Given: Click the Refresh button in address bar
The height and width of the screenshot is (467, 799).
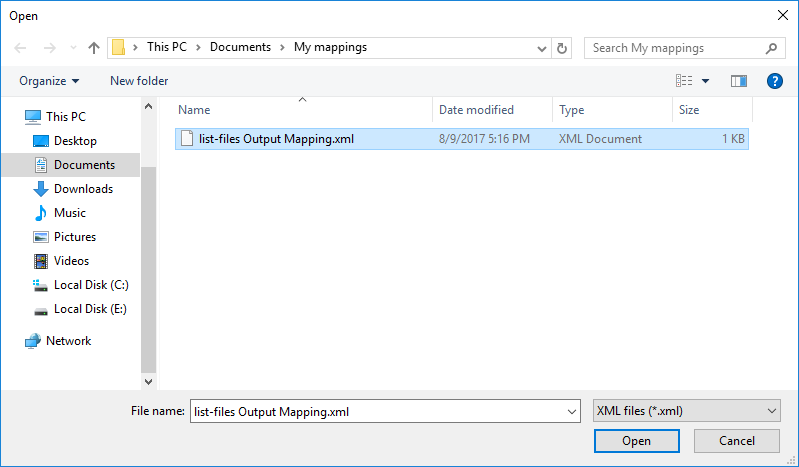Looking at the screenshot, I should point(562,48).
